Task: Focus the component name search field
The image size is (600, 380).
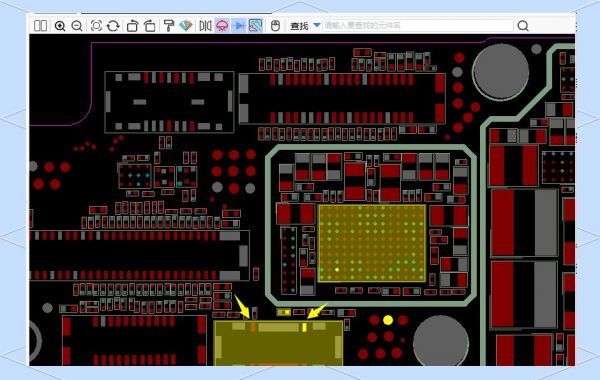Action: pos(418,26)
